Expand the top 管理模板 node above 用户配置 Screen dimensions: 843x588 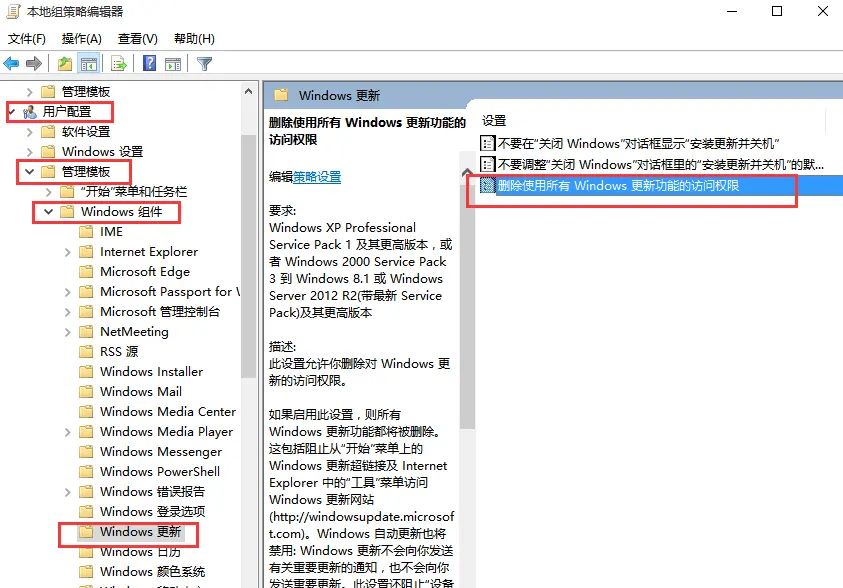30,92
